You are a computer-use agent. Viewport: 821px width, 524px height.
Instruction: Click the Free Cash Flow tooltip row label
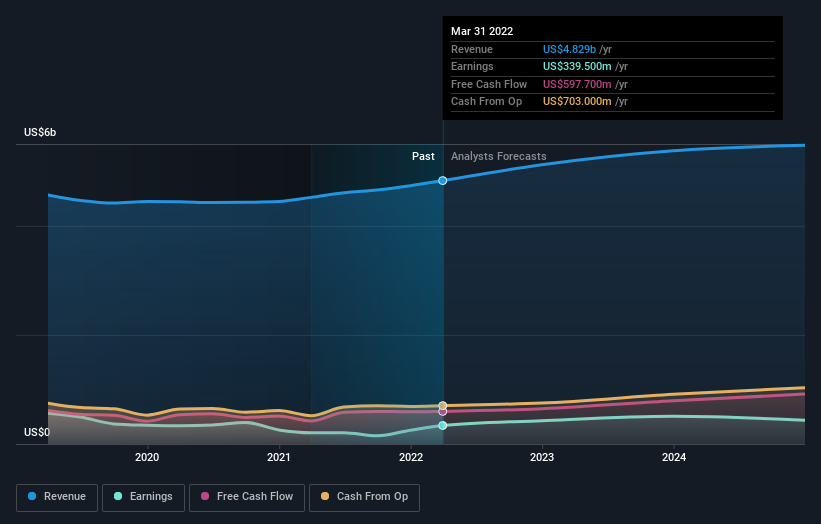coord(489,84)
